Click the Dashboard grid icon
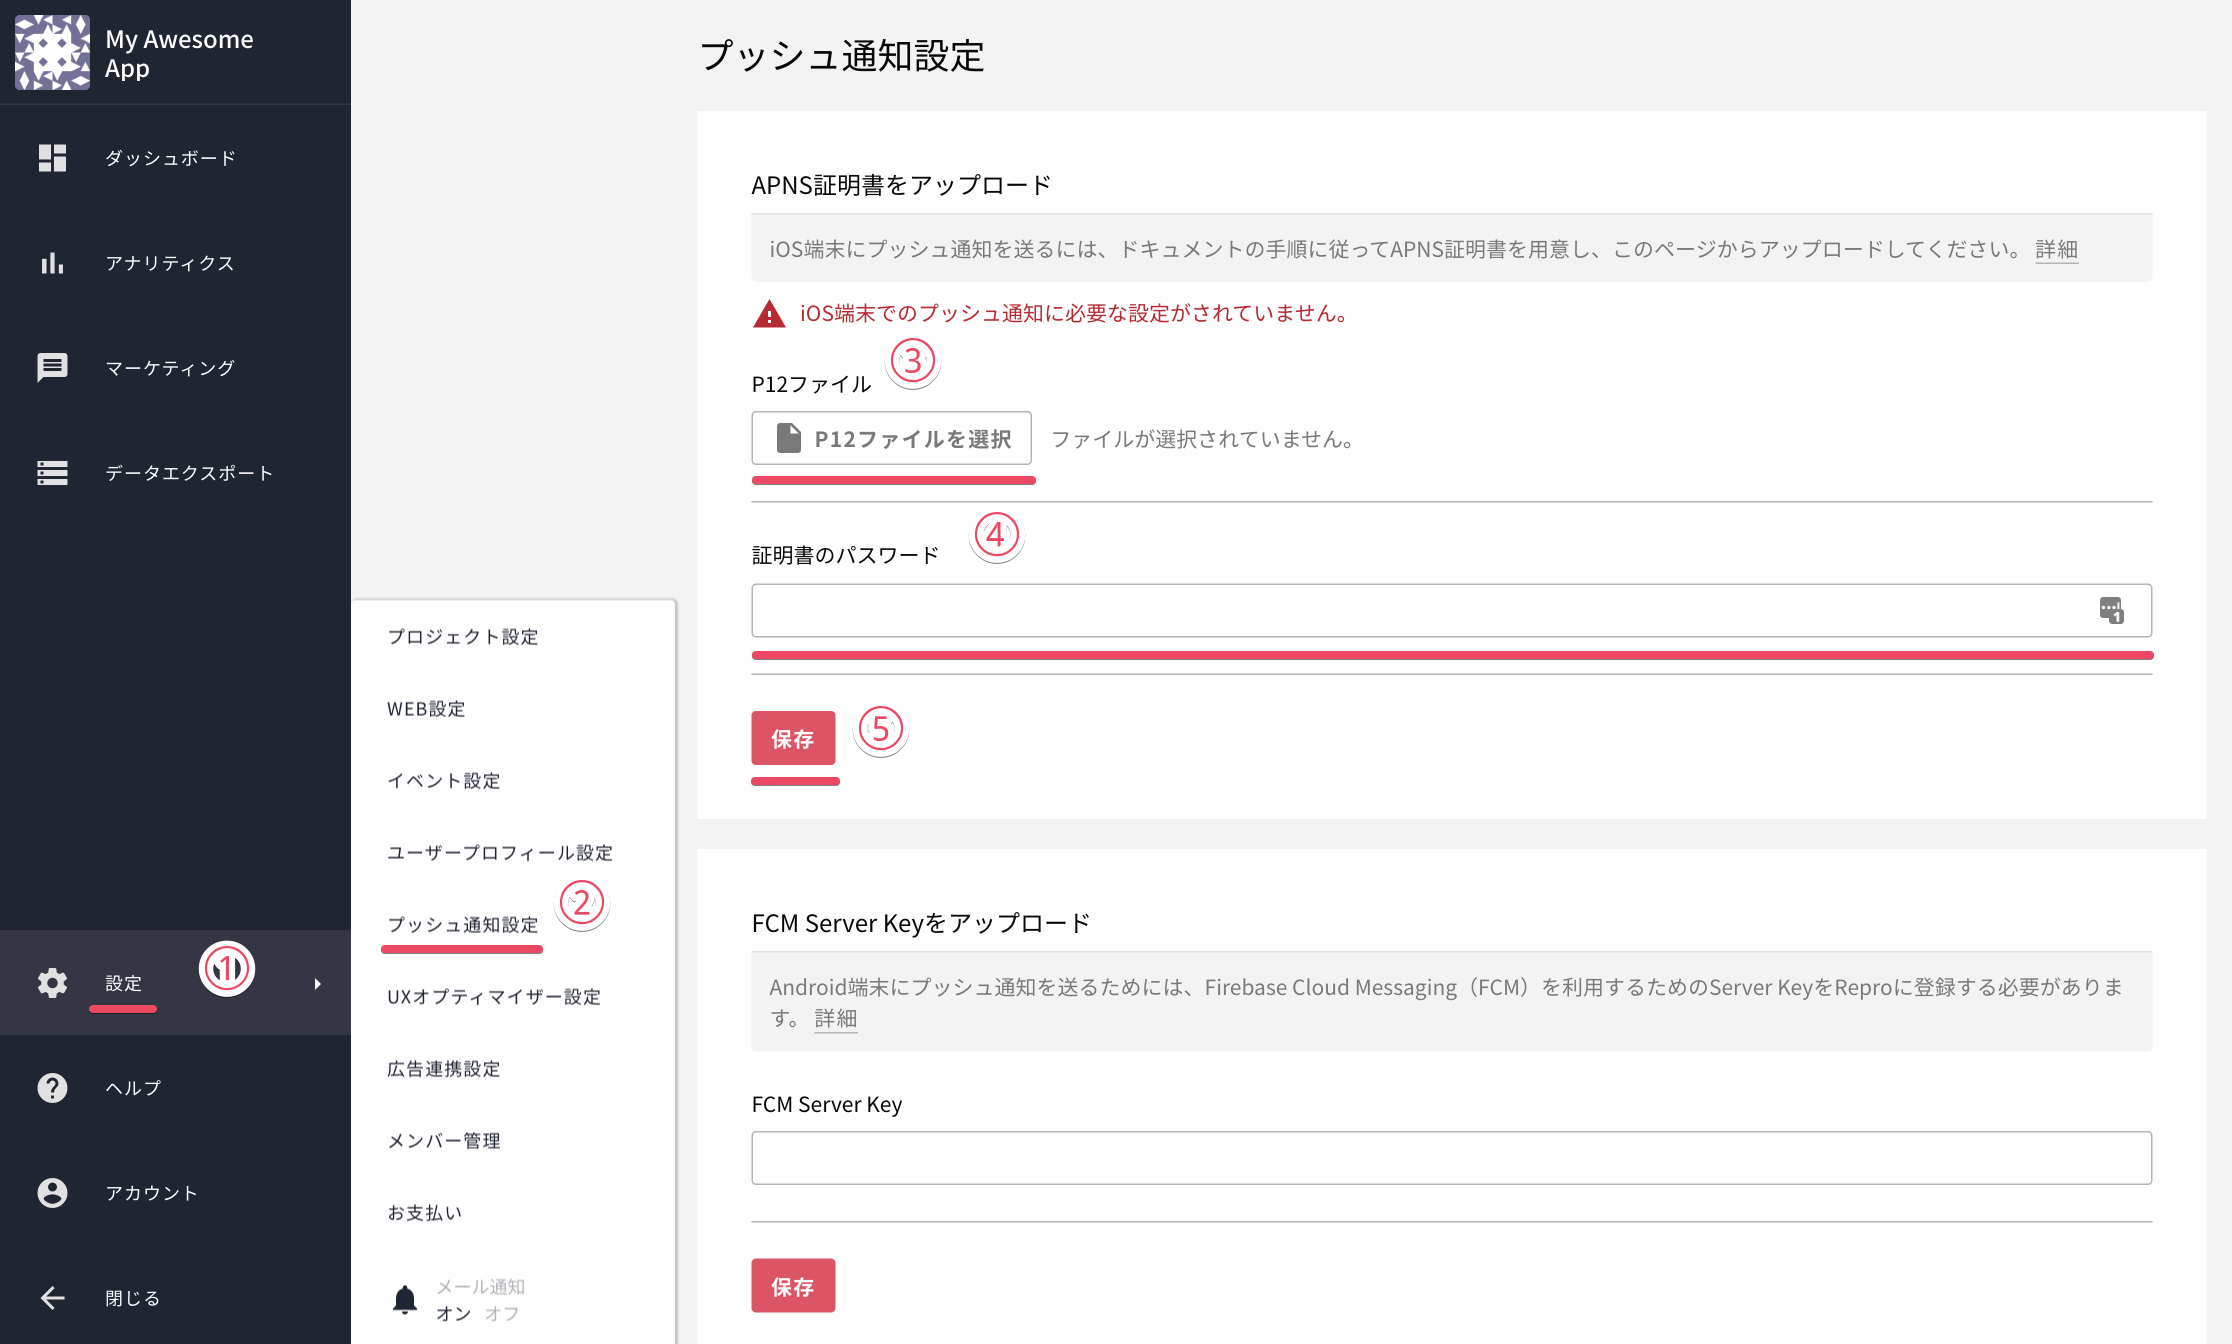2232x1344 pixels. pos(52,158)
